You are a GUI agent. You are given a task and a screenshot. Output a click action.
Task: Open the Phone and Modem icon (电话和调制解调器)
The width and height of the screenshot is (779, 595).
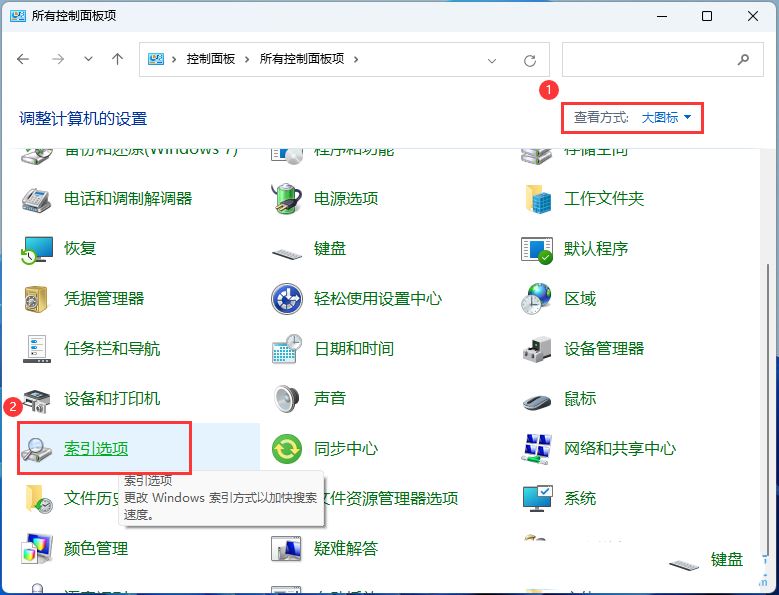point(36,200)
